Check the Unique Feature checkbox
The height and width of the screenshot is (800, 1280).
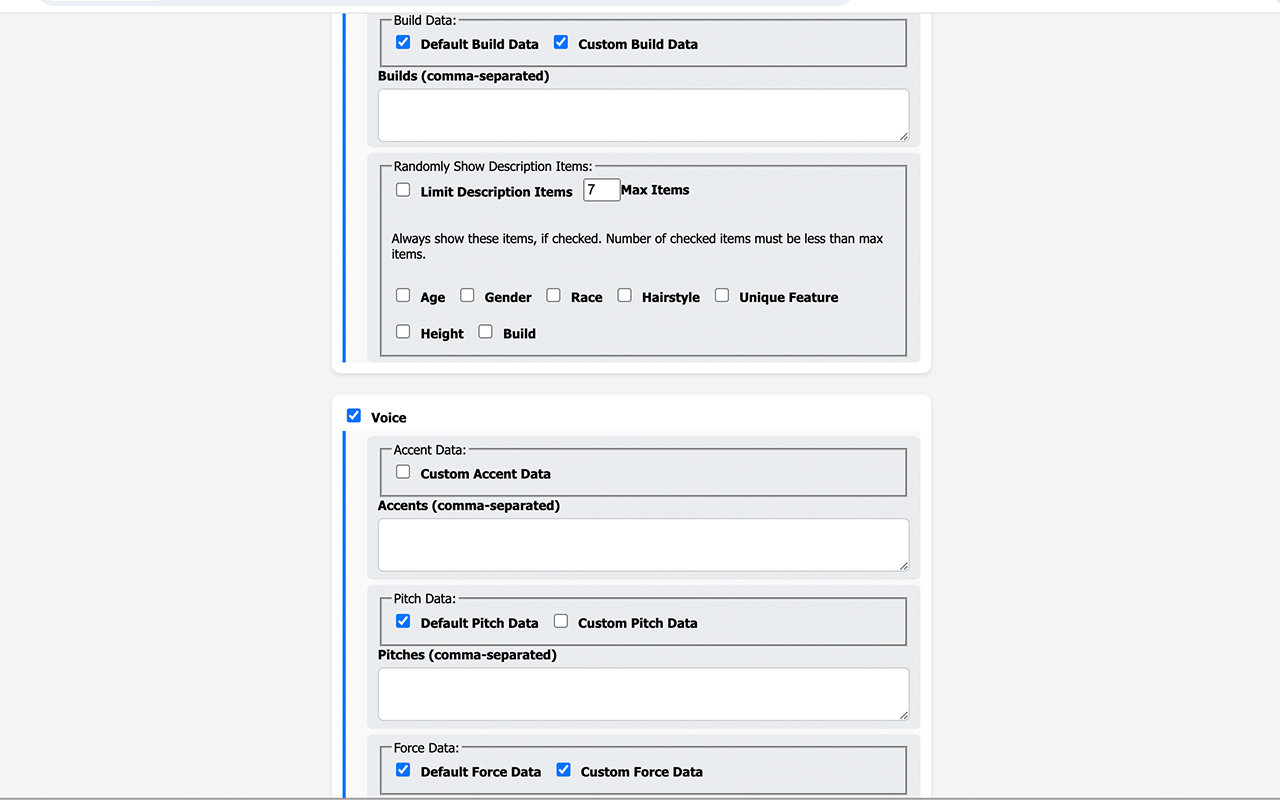pyautogui.click(x=722, y=296)
